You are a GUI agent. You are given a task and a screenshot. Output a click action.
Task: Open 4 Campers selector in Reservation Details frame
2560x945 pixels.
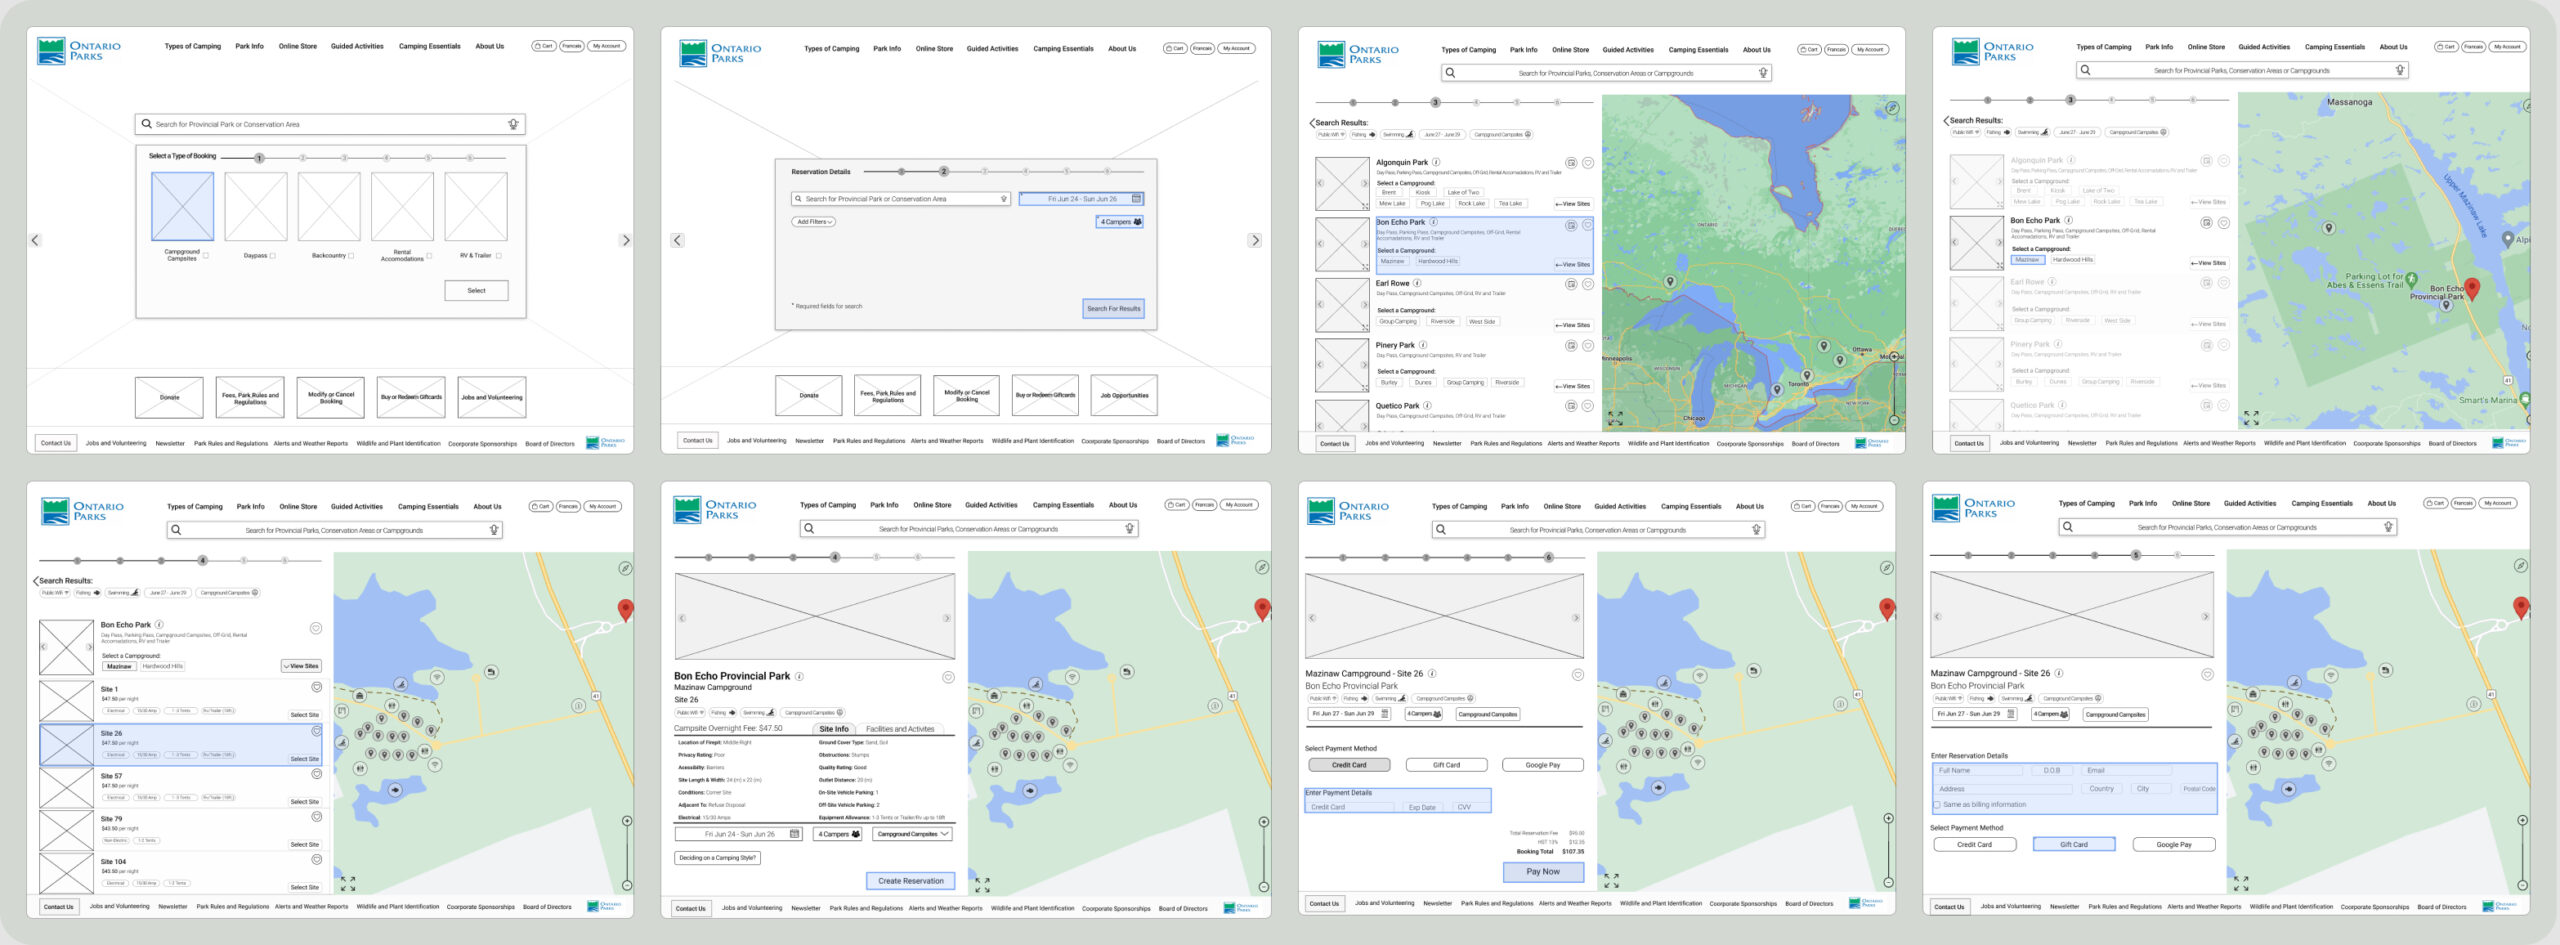pyautogui.click(x=1120, y=222)
